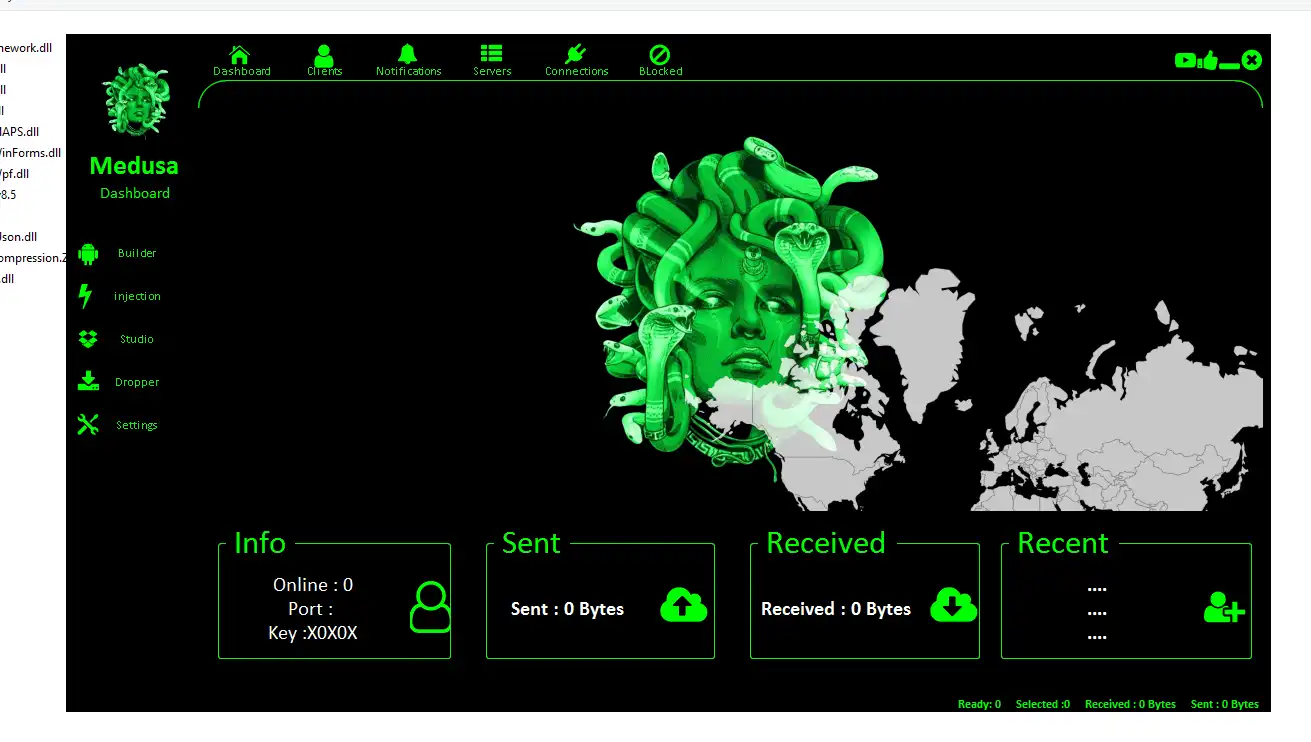The height and width of the screenshot is (742, 1311).
Task: Click the cloud download icon in Received panel
Action: point(952,605)
